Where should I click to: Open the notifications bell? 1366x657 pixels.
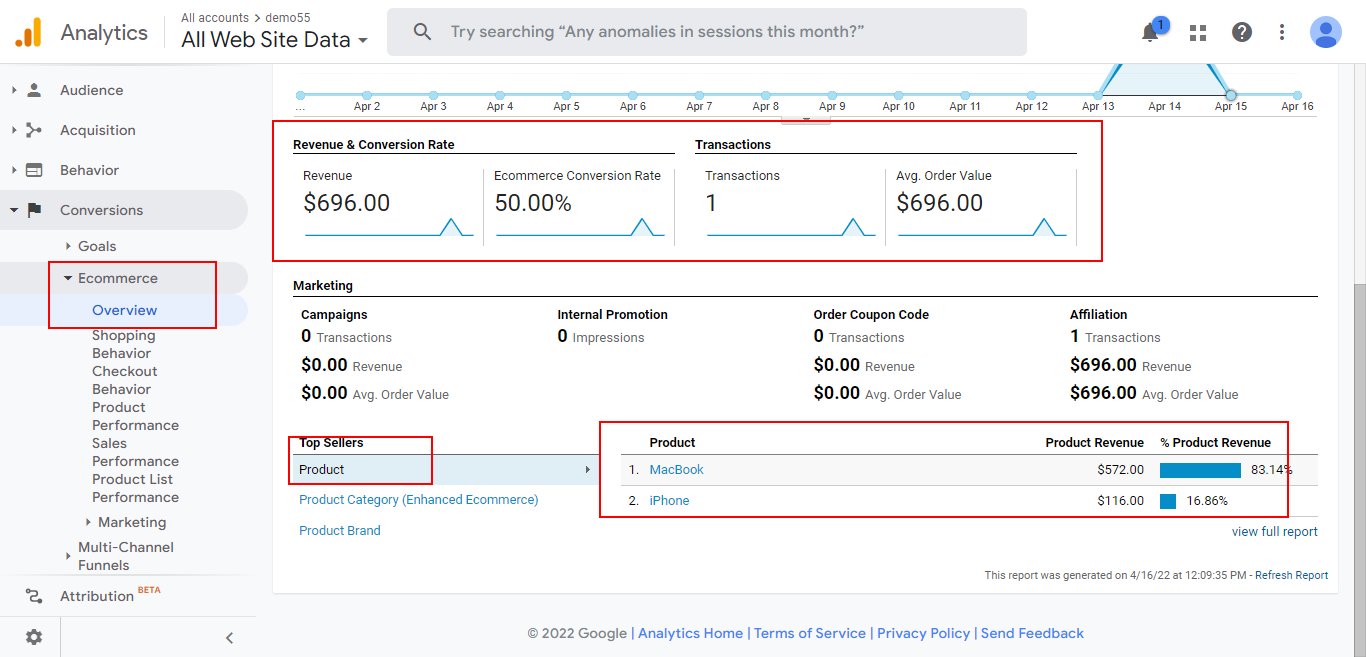pyautogui.click(x=1148, y=32)
